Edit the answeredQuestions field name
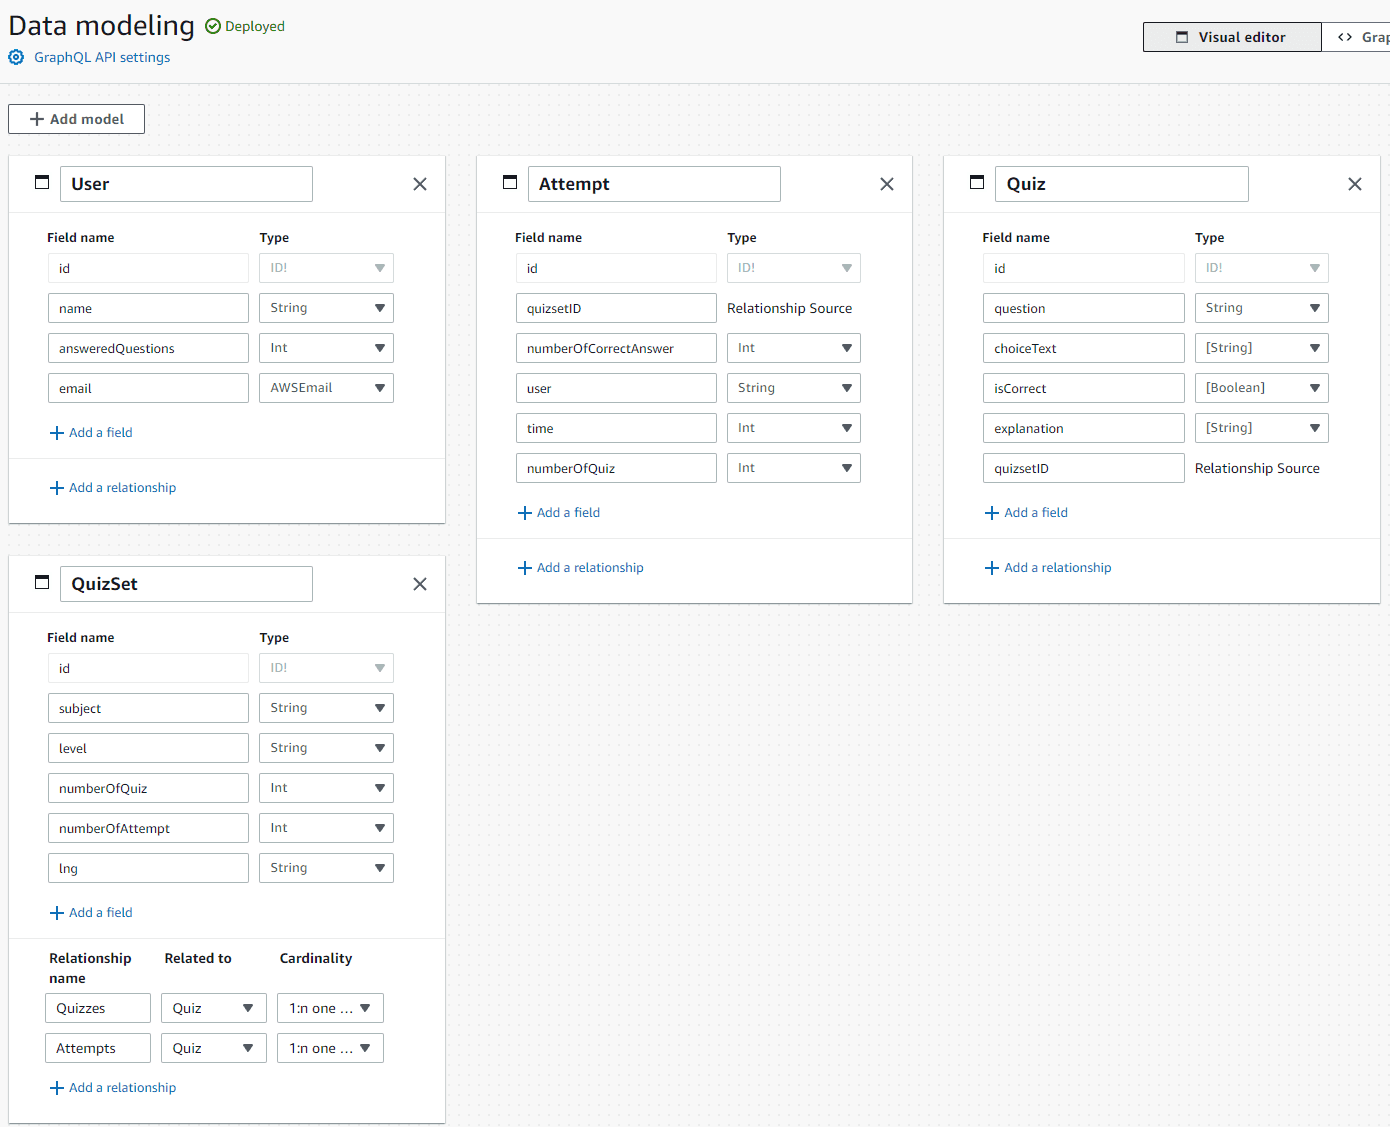Viewport: 1390px width, 1127px height. pos(148,348)
